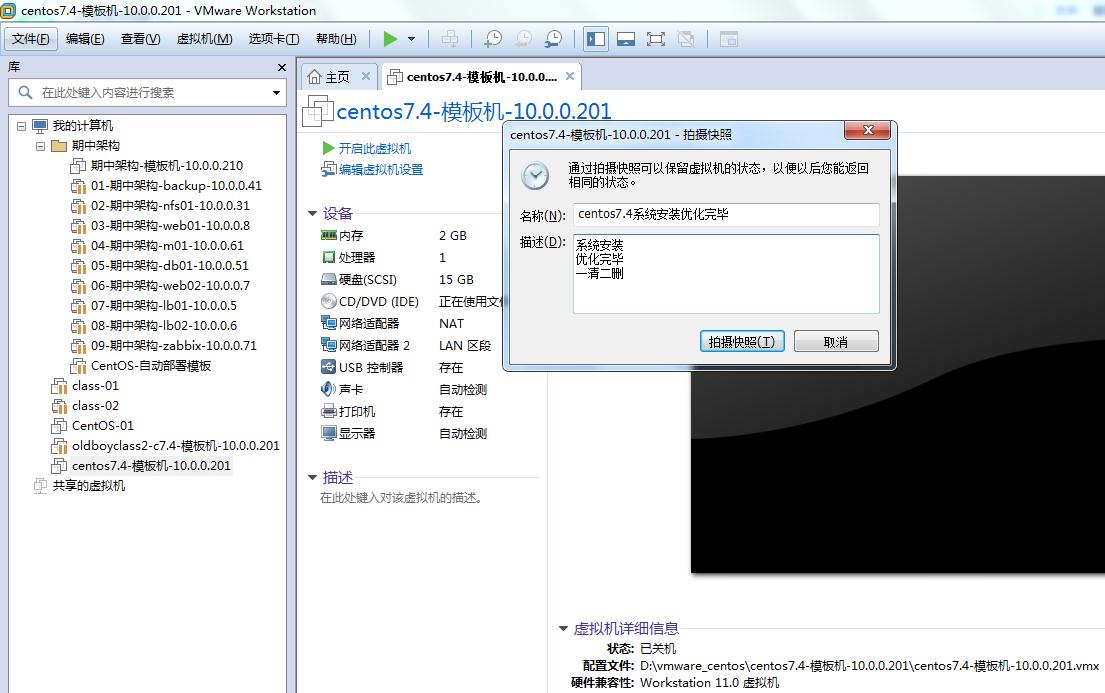The height and width of the screenshot is (693, 1105).
Task: Click the 拍摄快照(T) button
Action: coord(741,342)
